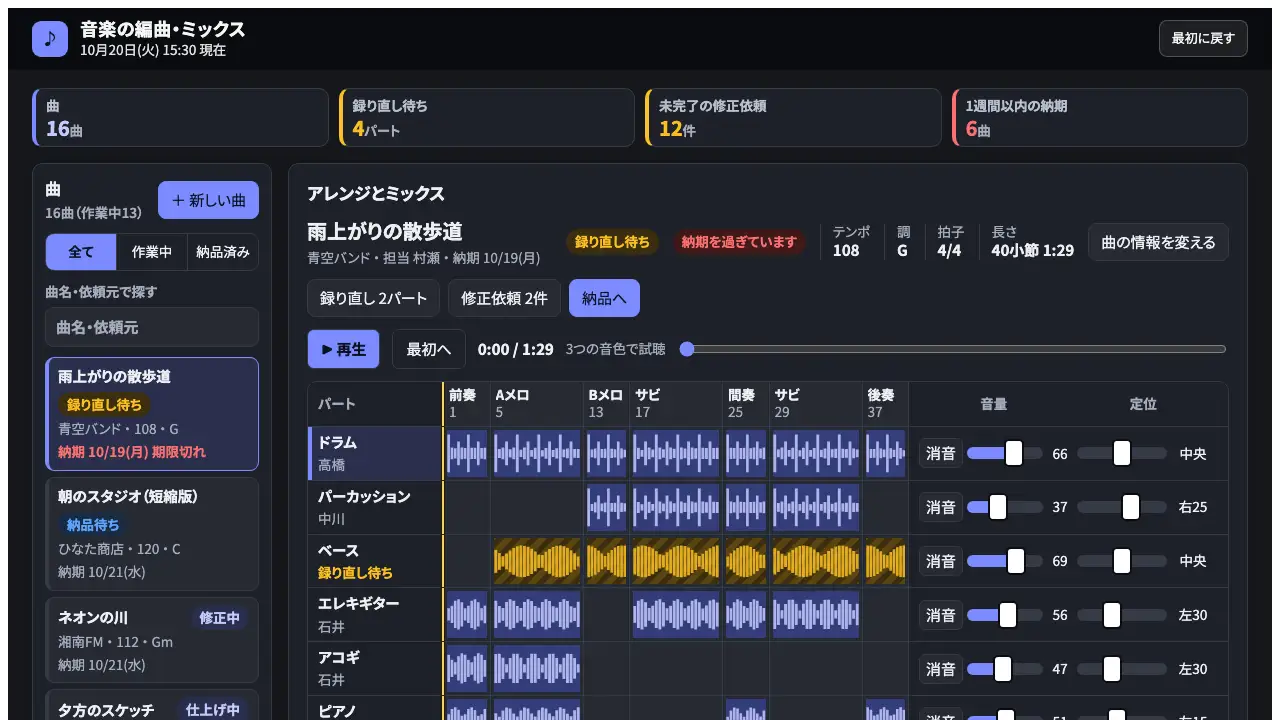Screen dimensions: 1280x720
Task: Click the 新しい曲 button
Action: [x=208, y=200]
